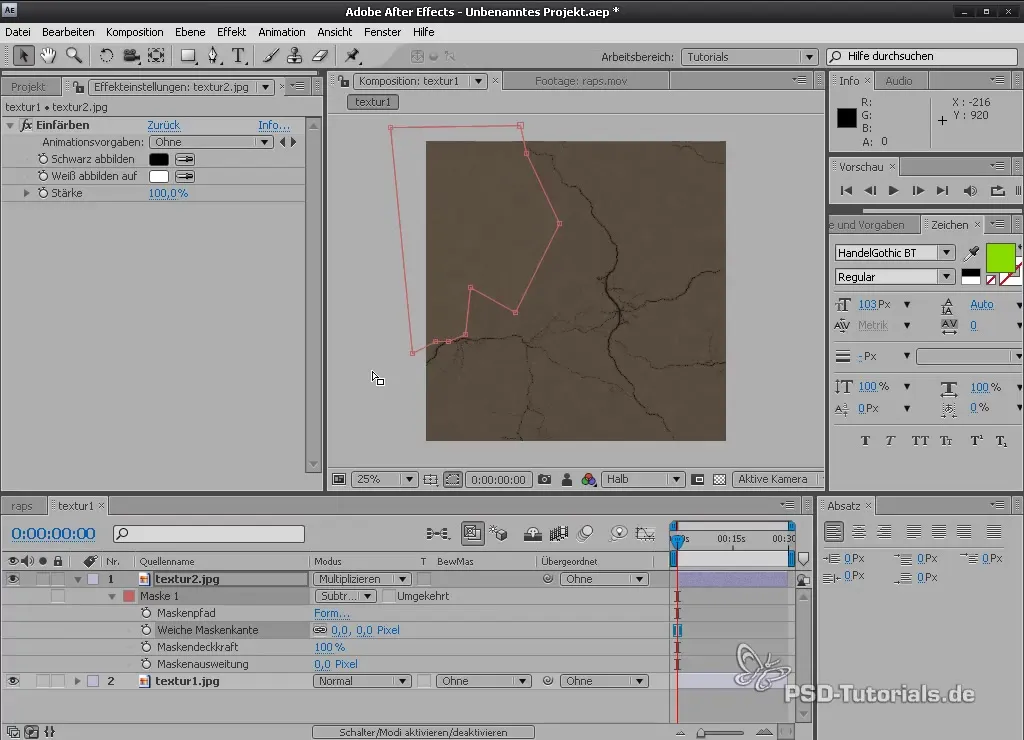Switch to the raps timeline tab
Screen dimensions: 1024x740
(x=22, y=506)
